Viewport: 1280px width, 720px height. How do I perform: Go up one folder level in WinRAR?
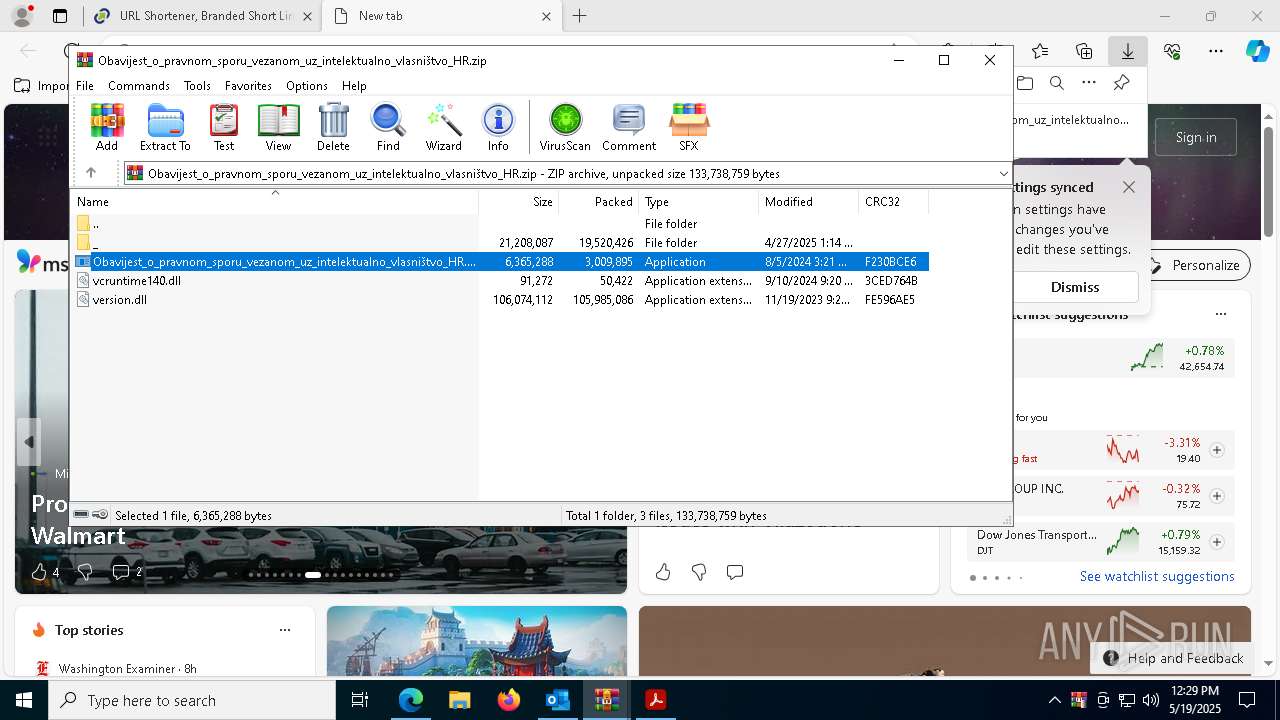coord(91,173)
